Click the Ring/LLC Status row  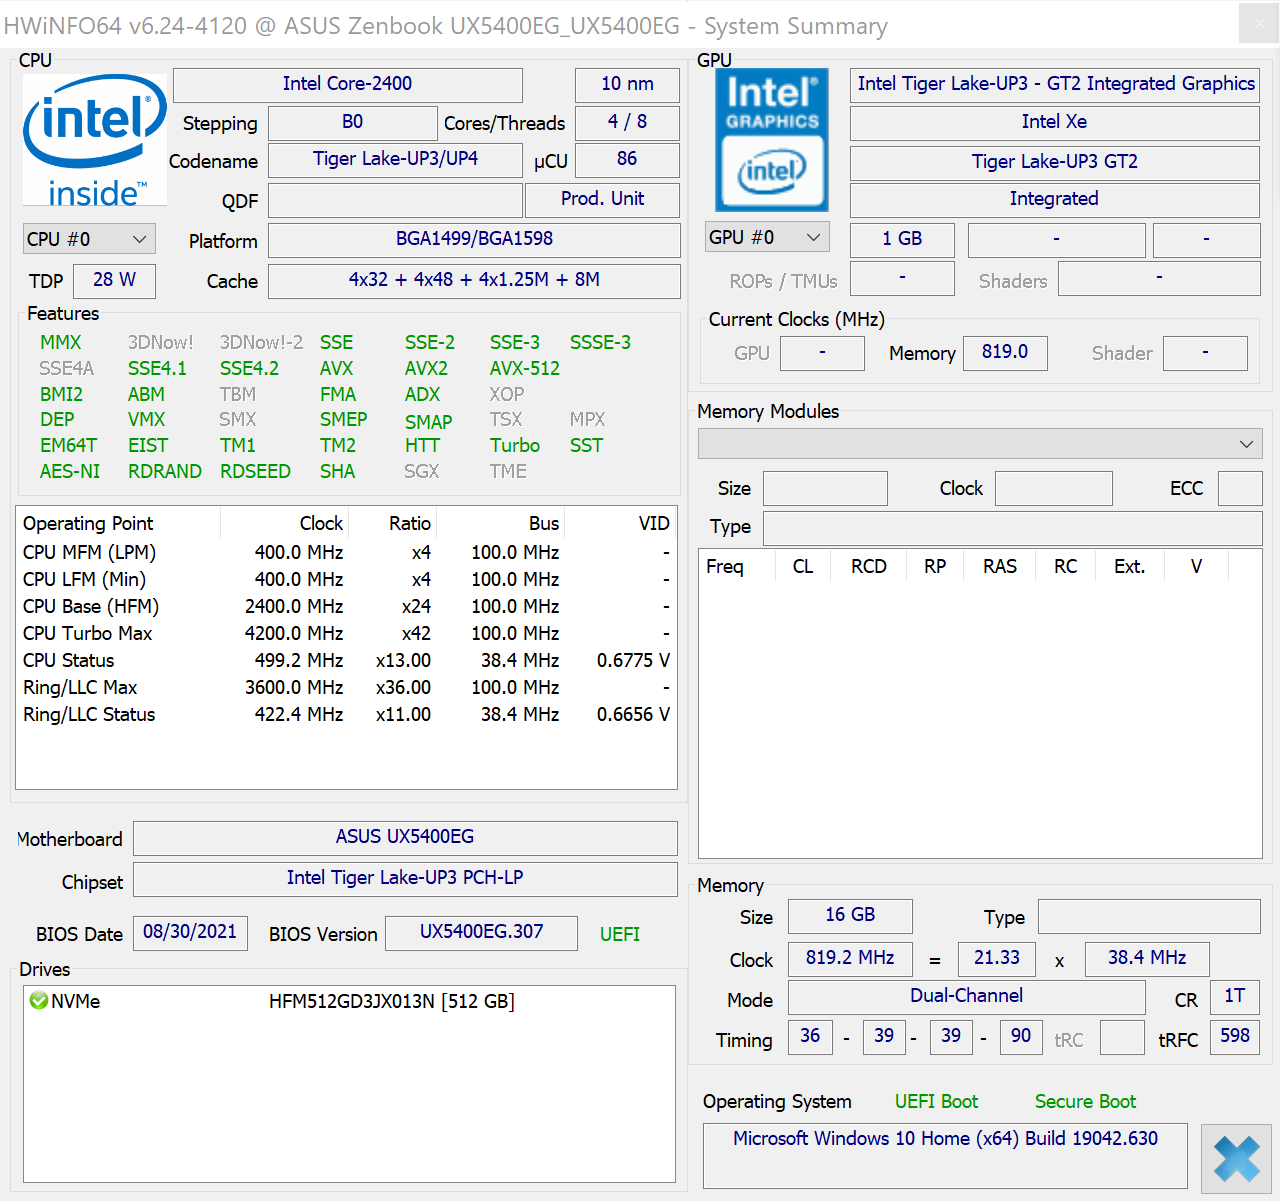[345, 715]
